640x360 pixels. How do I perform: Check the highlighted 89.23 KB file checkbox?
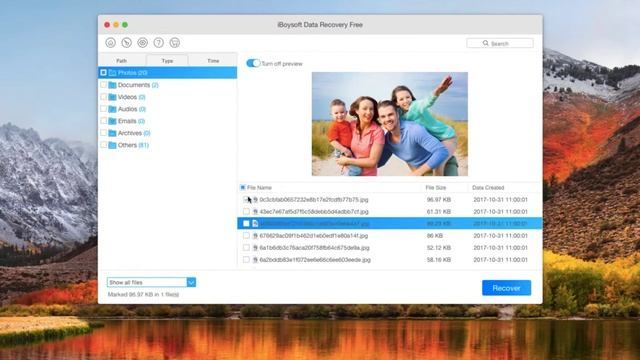coord(246,223)
